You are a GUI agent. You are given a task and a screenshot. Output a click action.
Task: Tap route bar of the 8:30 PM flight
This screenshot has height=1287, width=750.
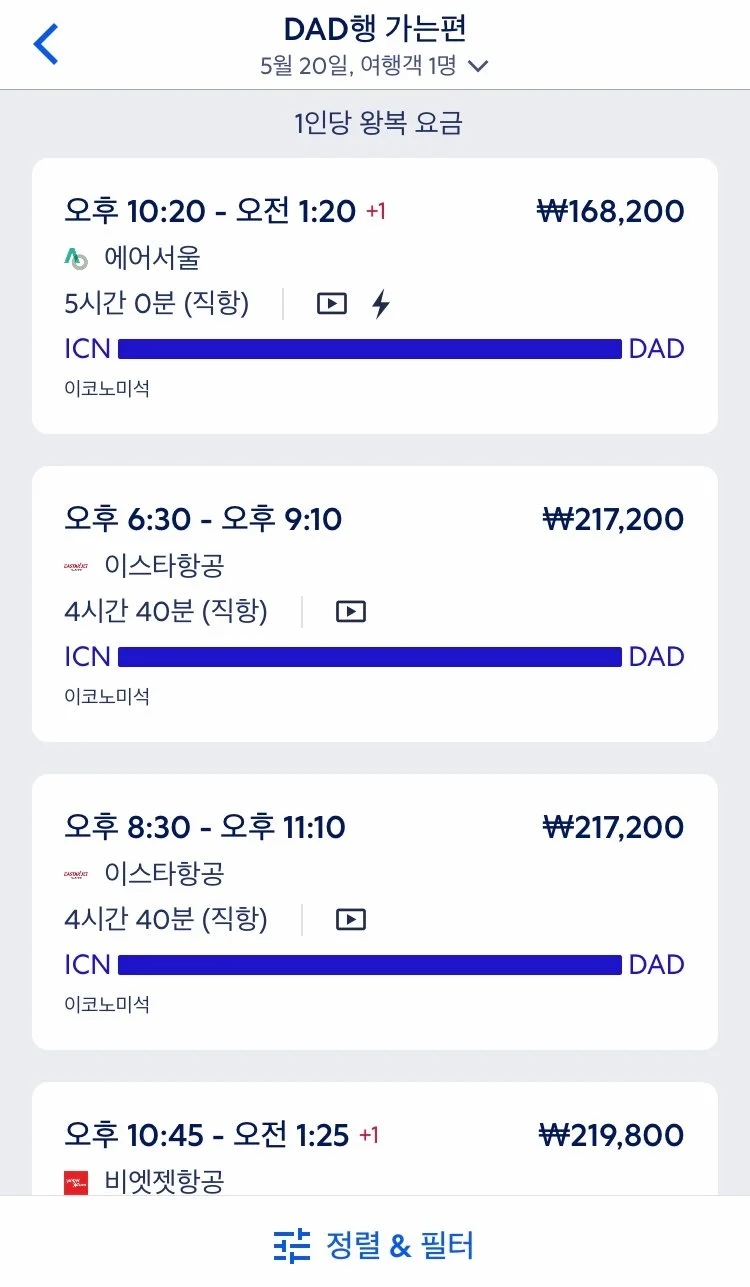(x=370, y=965)
